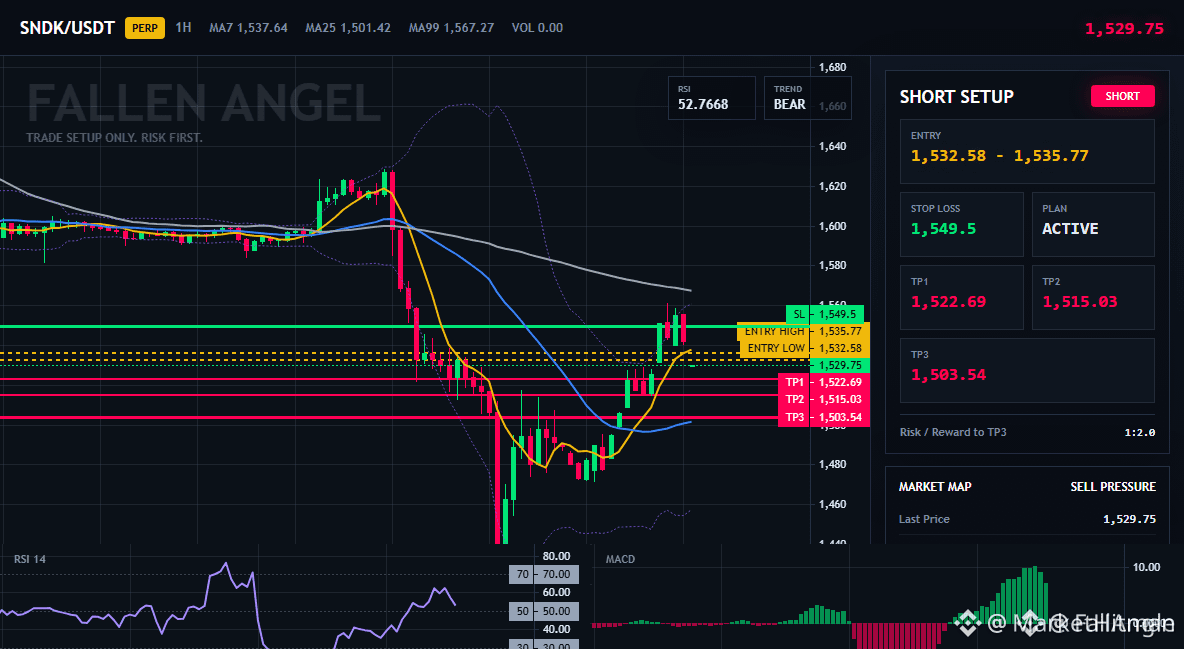1184x649 pixels.
Task: Click the MA99 1,567.27 indicator readout
Action: click(x=452, y=28)
